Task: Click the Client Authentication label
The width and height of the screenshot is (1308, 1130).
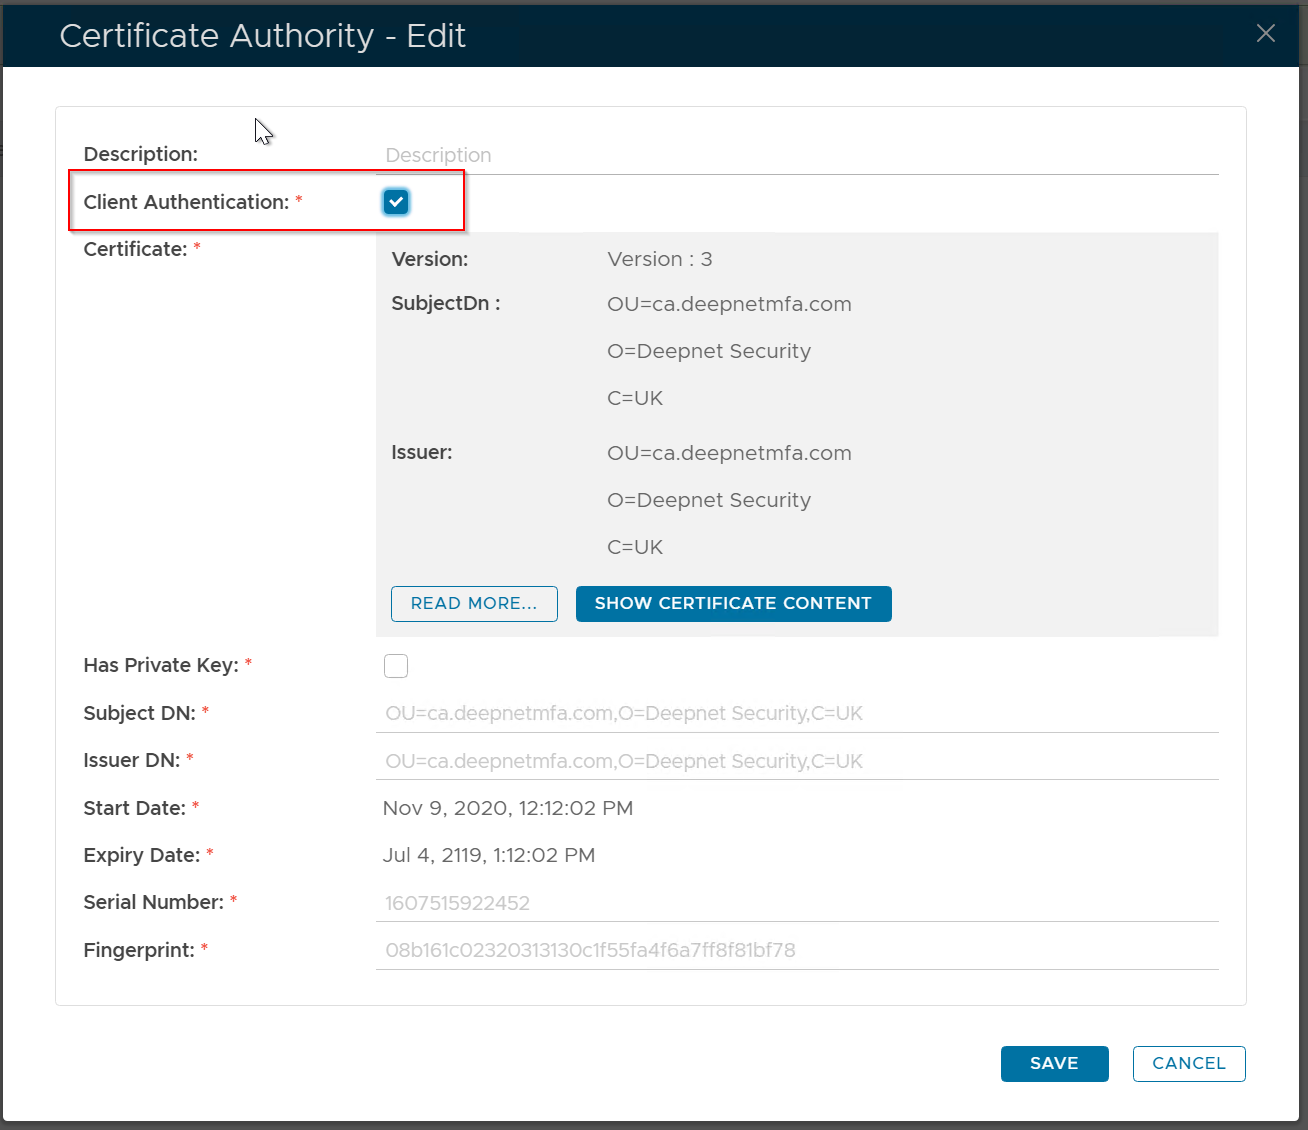Action: 186,202
